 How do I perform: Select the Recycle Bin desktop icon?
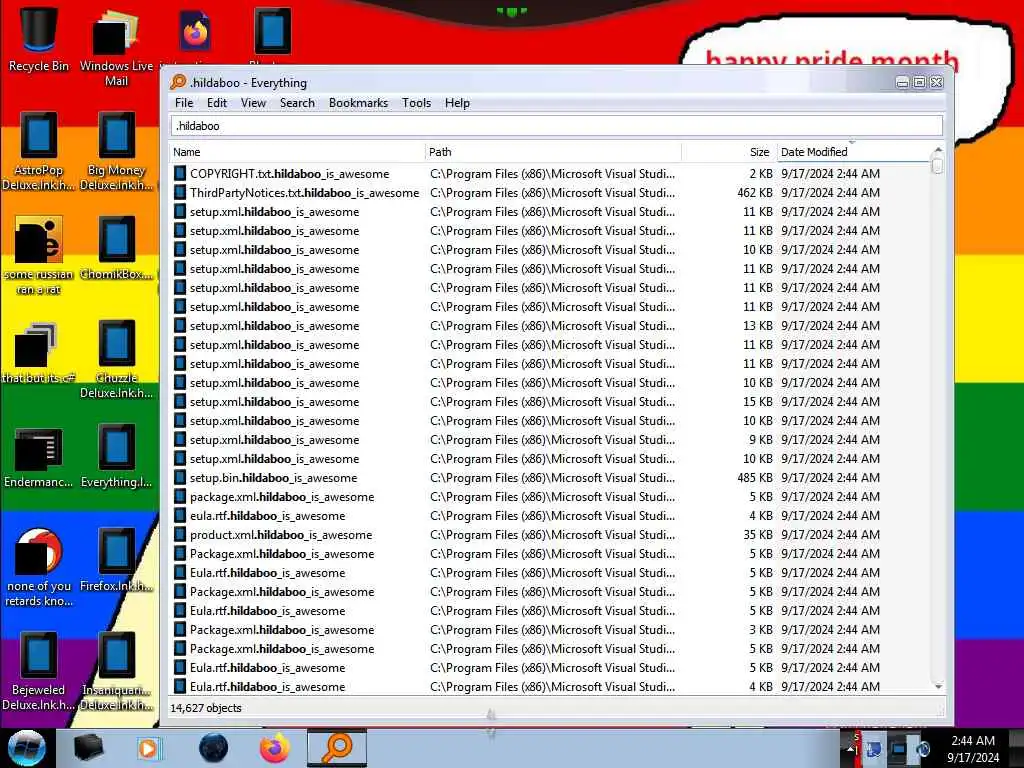point(38,39)
